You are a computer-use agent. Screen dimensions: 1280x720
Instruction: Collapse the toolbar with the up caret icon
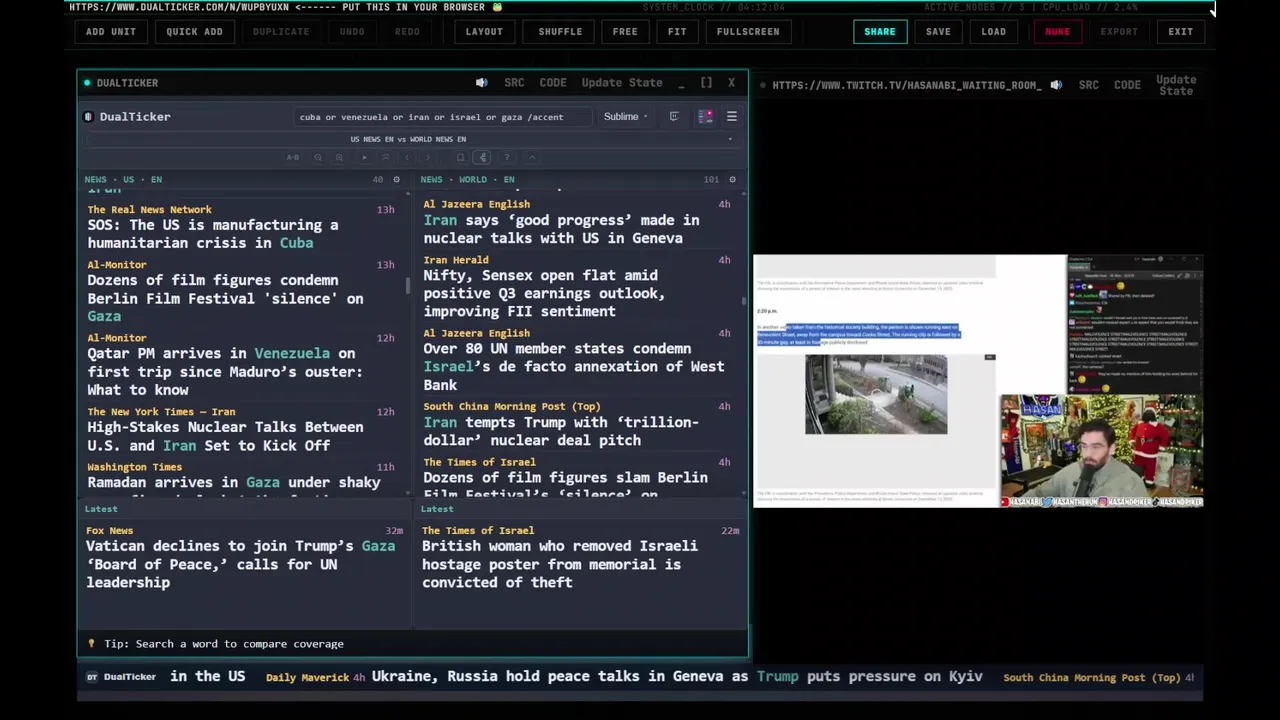pyautogui.click(x=532, y=157)
